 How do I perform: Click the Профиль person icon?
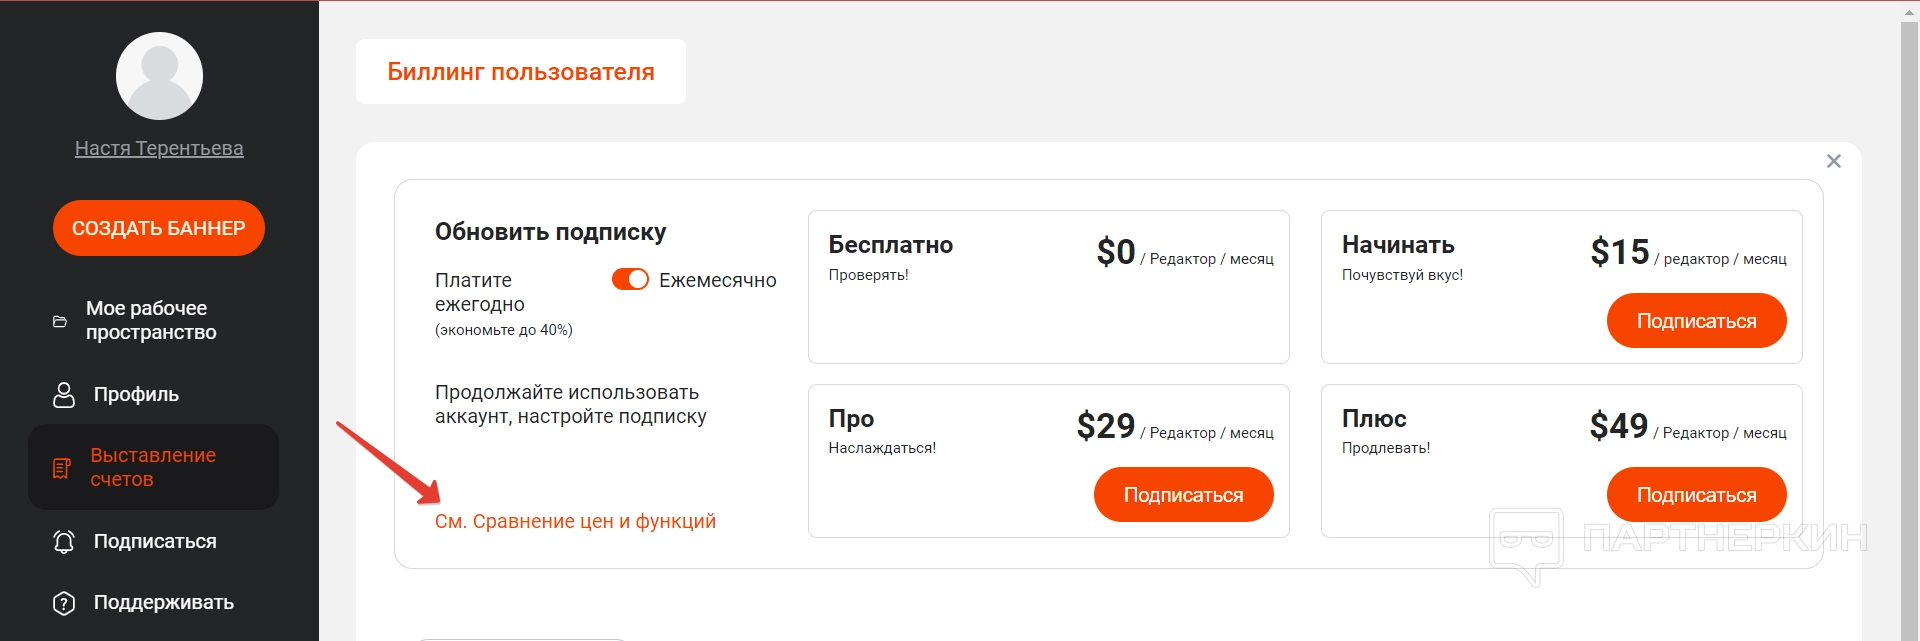[x=64, y=395]
